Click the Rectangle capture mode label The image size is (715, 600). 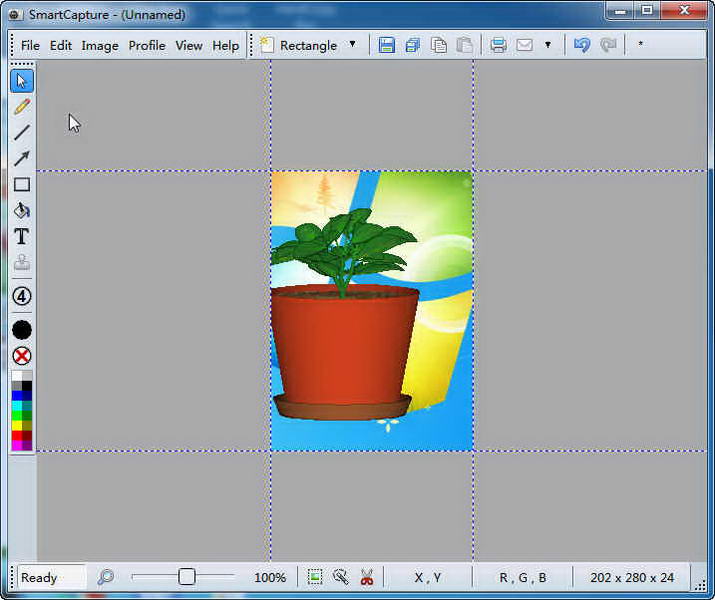pyautogui.click(x=308, y=46)
